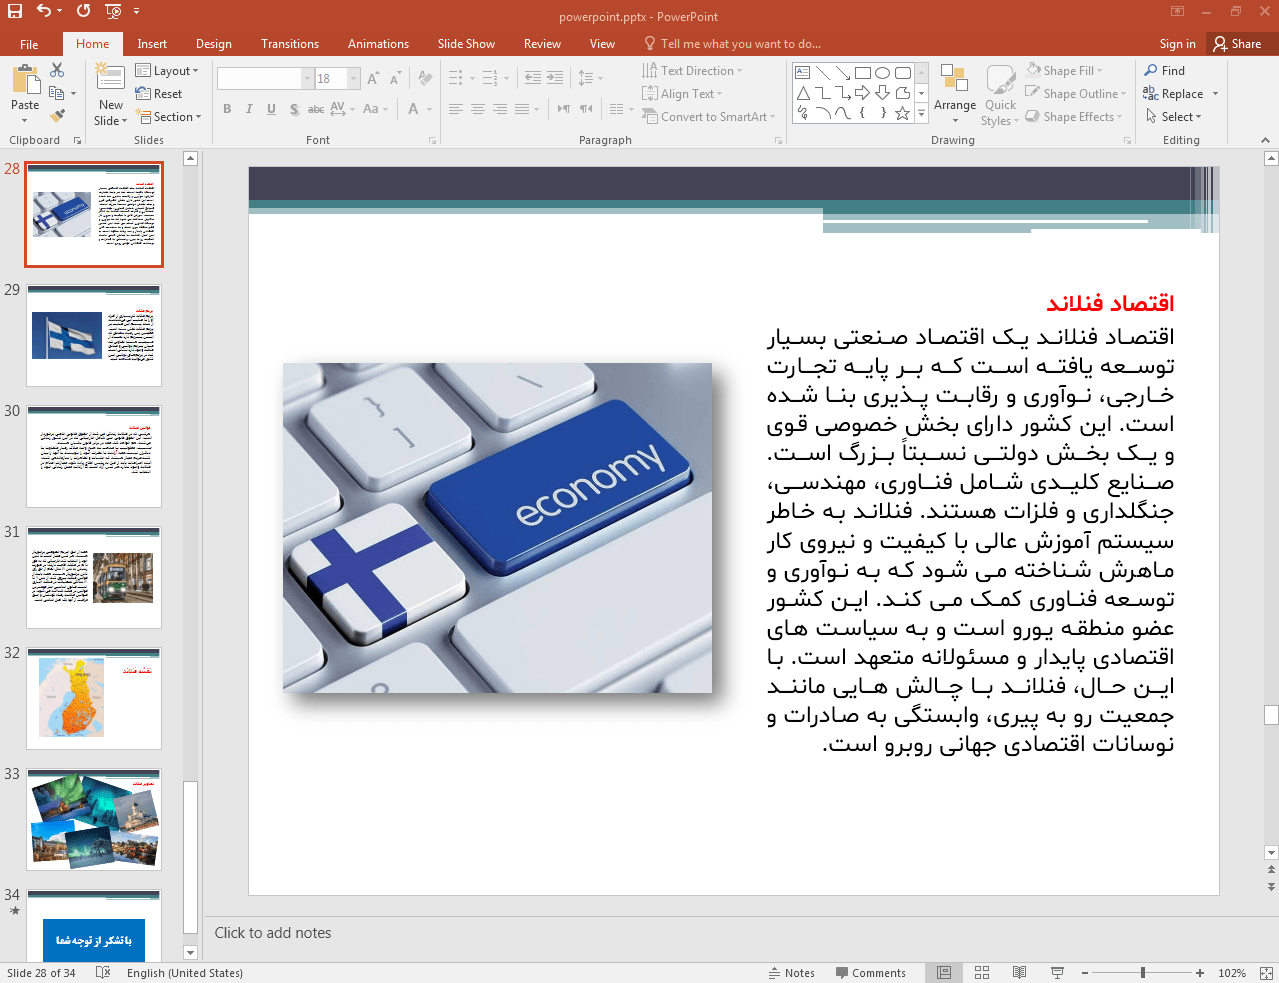
Task: Open slide 33 thumbnail with photo collage
Action: [x=94, y=819]
